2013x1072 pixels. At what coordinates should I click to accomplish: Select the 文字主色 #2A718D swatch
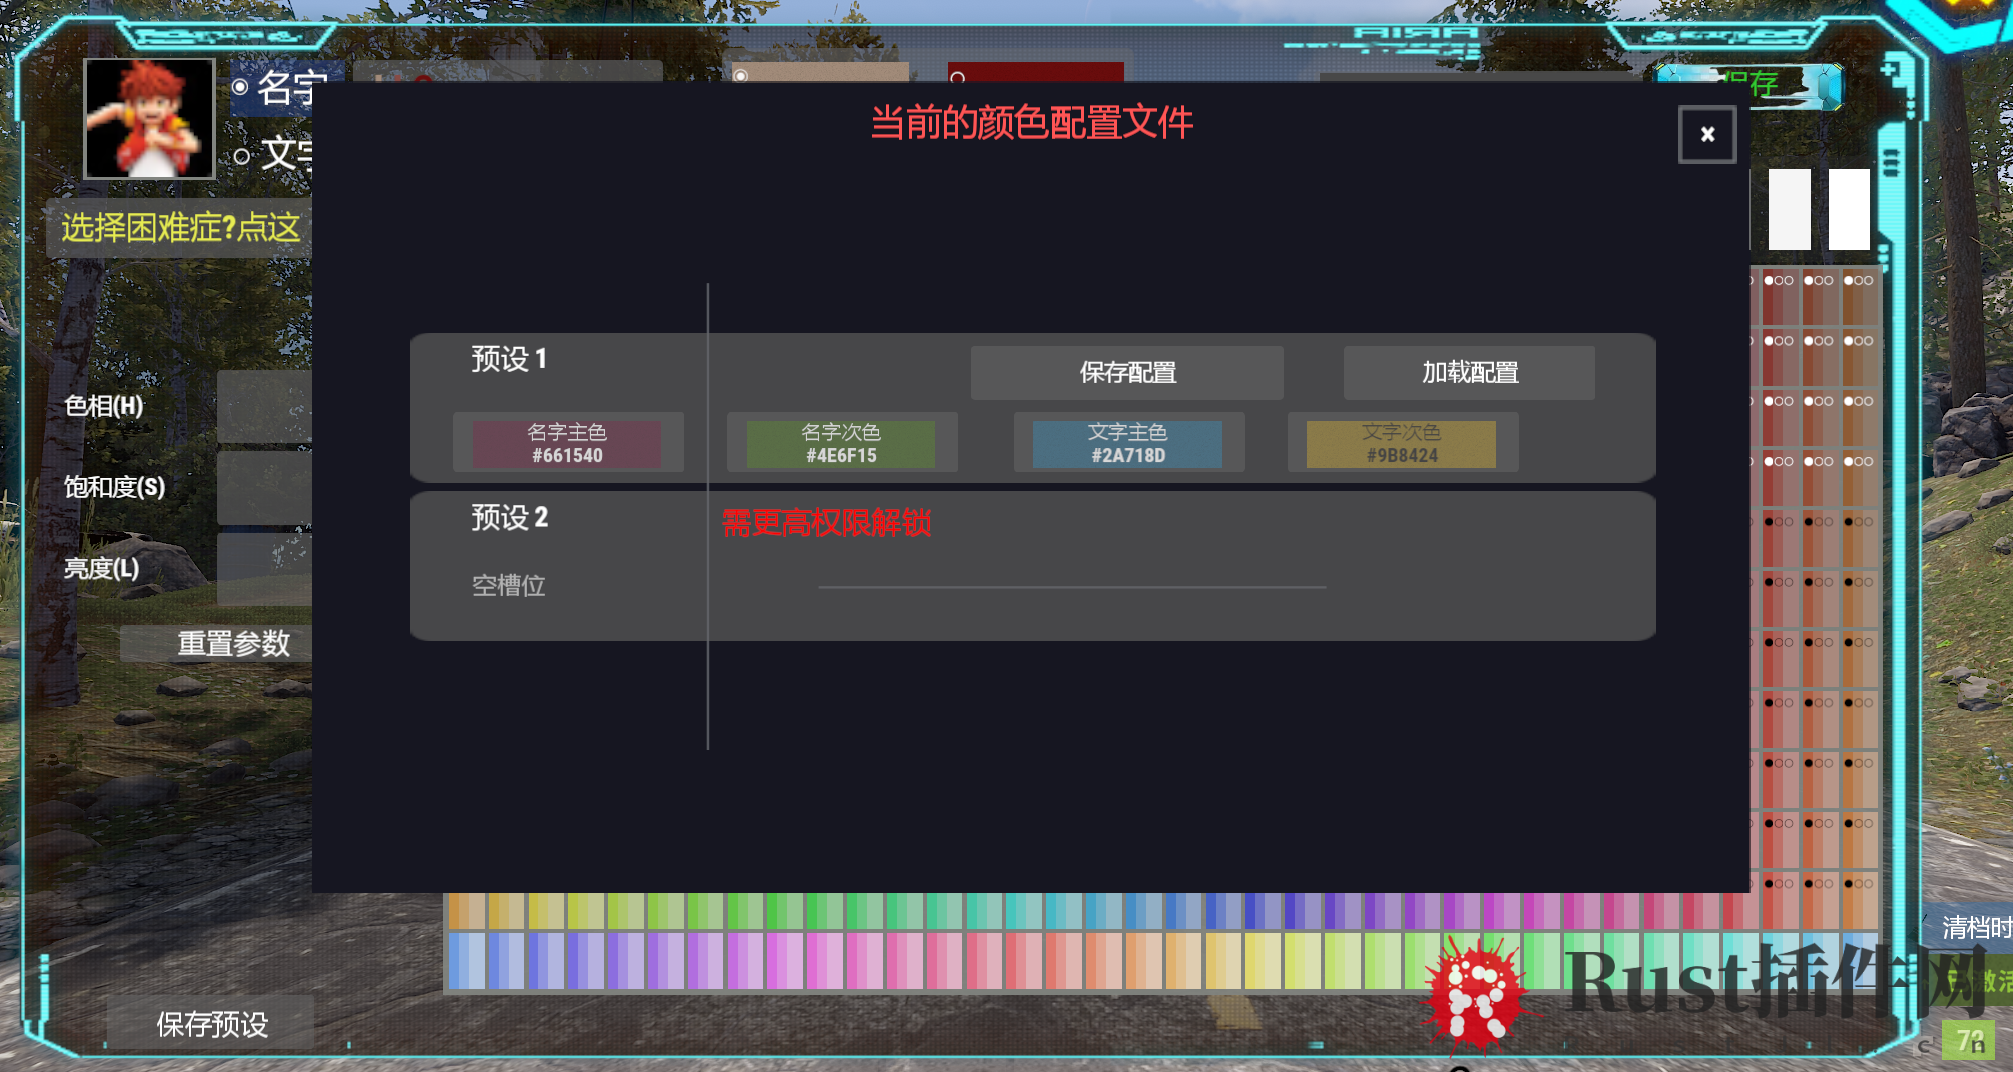tap(1128, 443)
